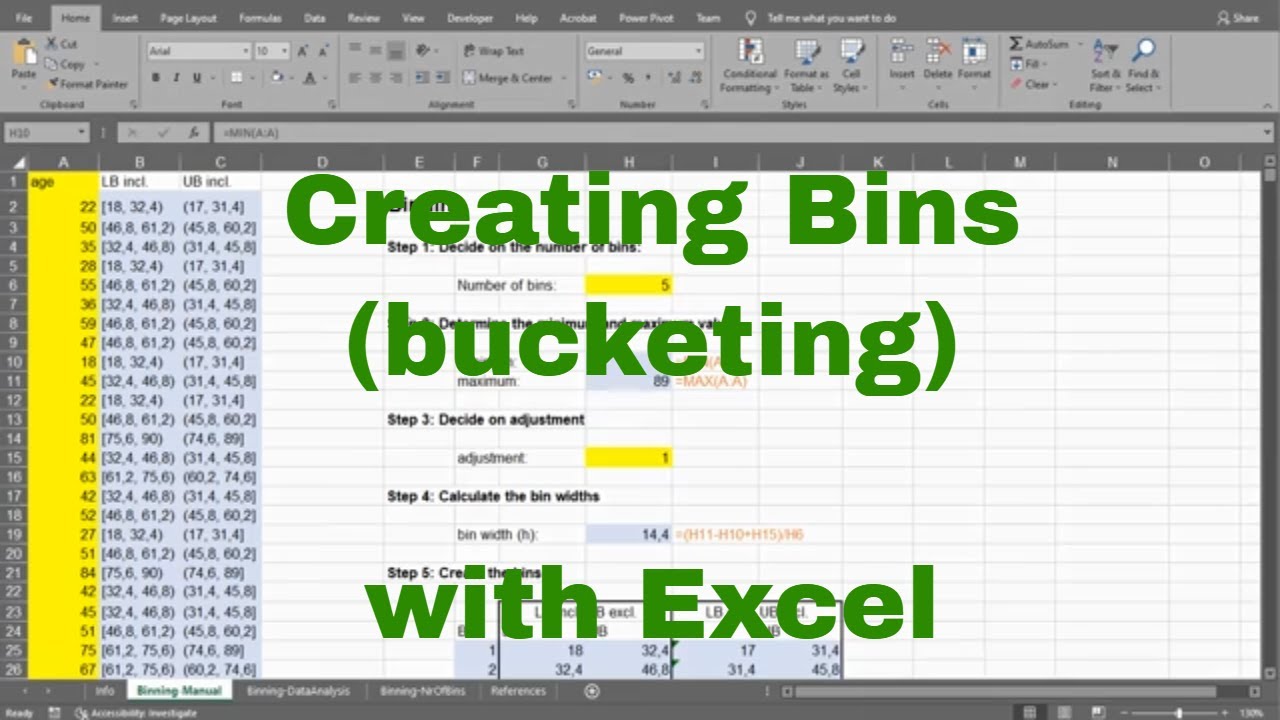
Task: Toggle Align Left
Action: (x=355, y=78)
